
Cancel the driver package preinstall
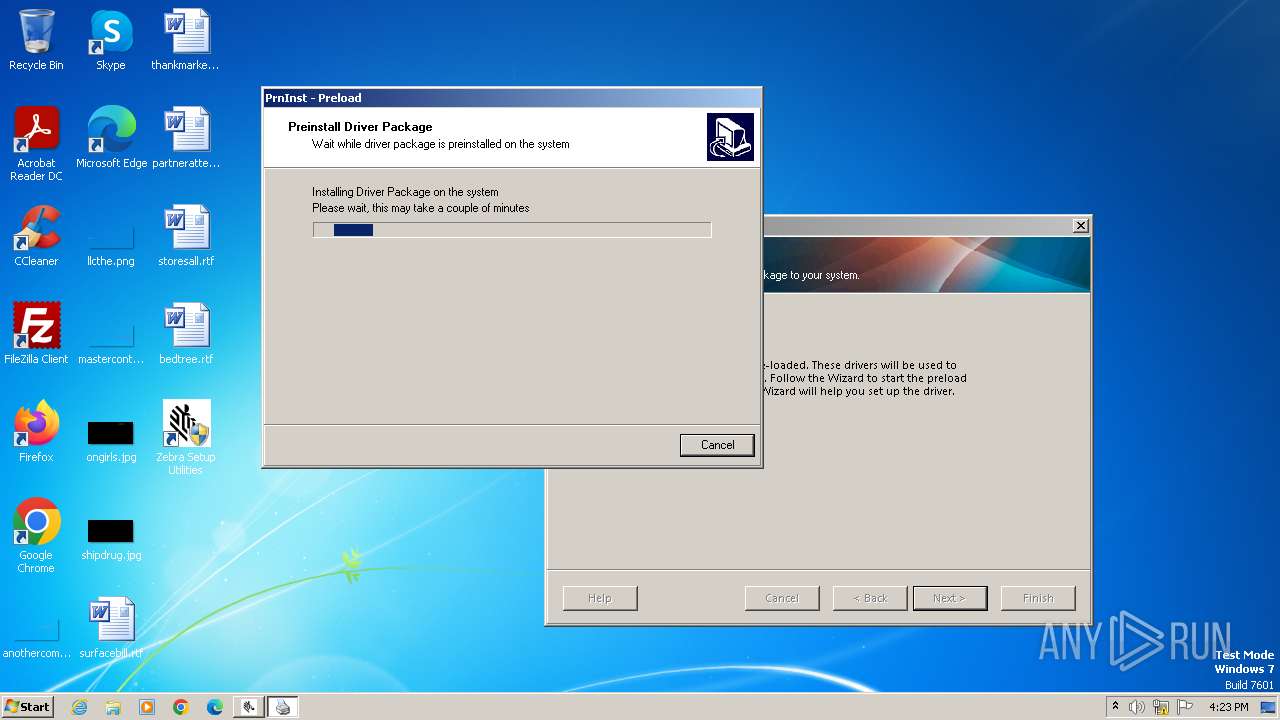pos(717,445)
